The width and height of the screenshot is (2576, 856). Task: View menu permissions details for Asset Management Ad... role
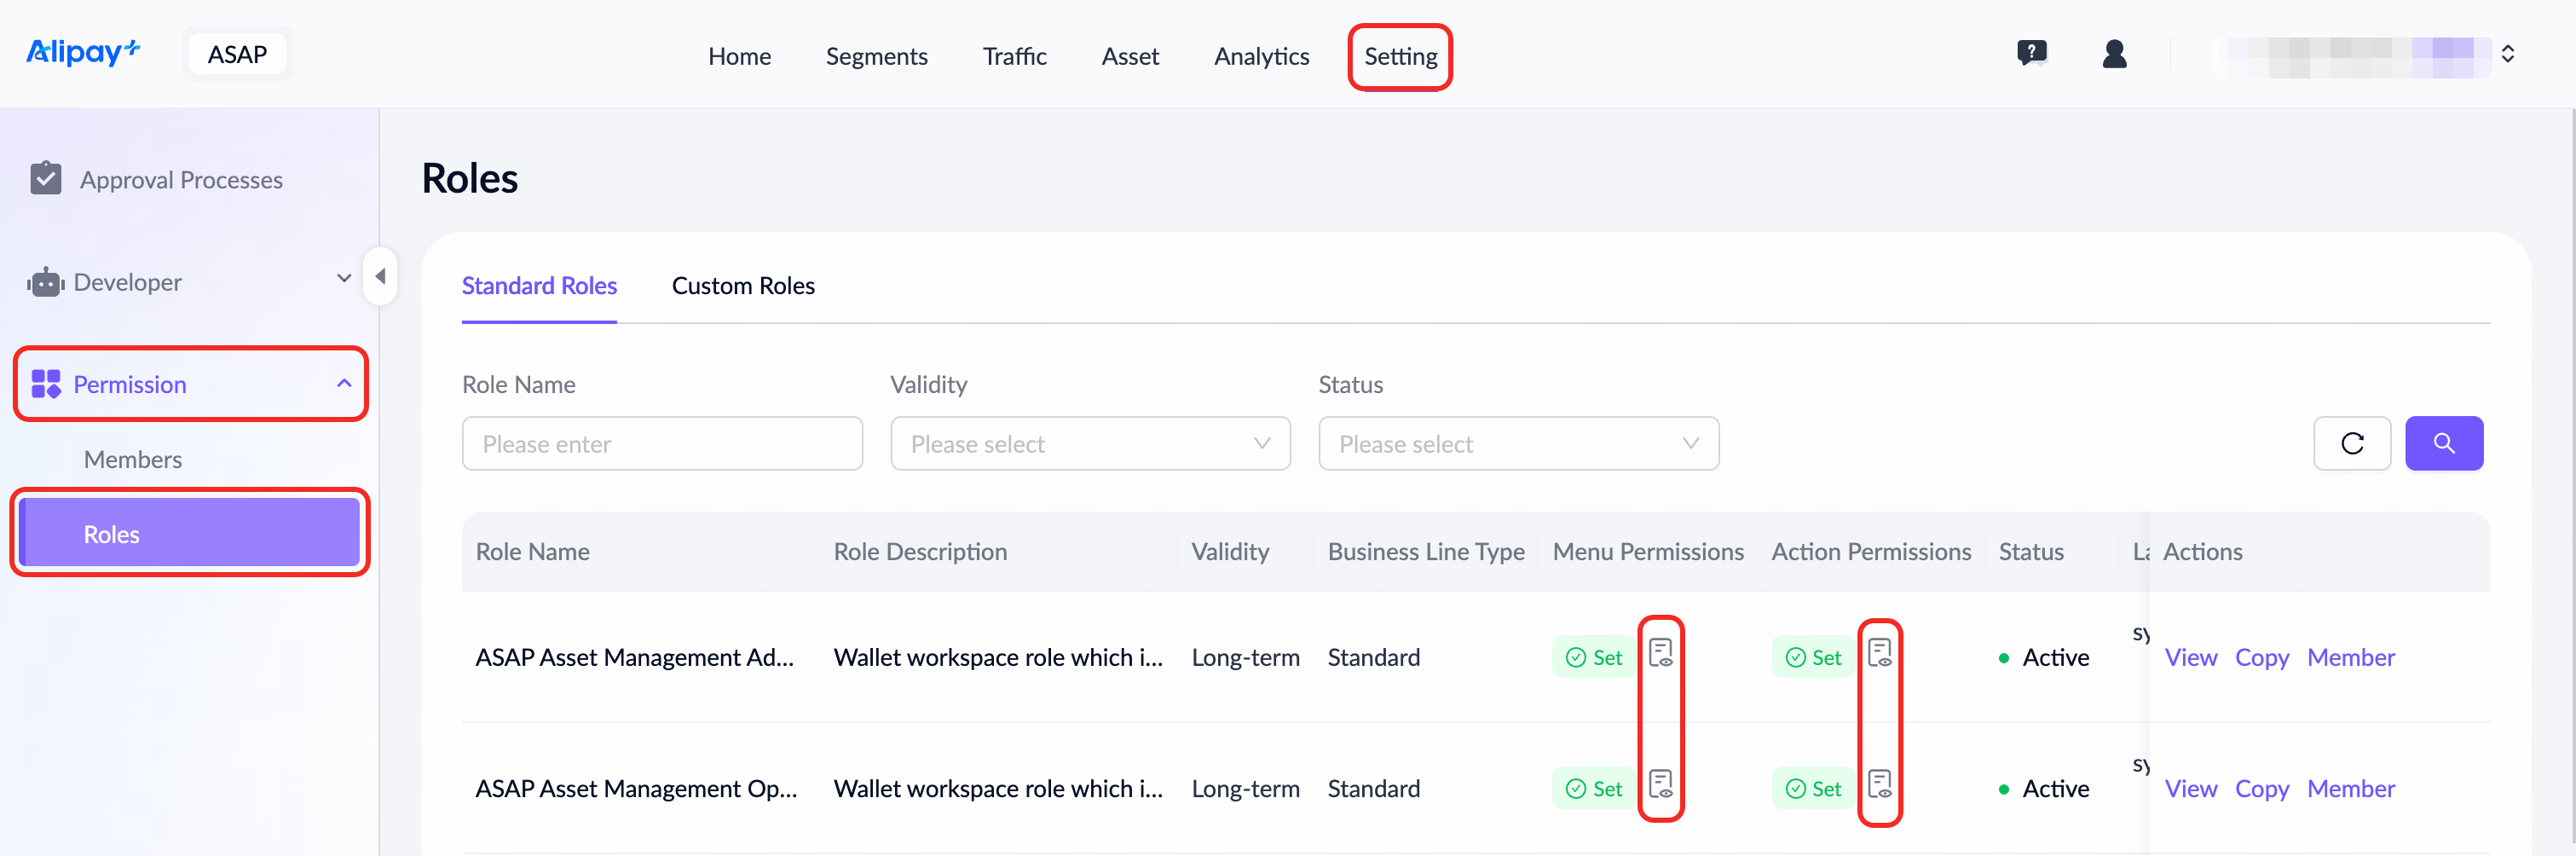pyautogui.click(x=1660, y=654)
